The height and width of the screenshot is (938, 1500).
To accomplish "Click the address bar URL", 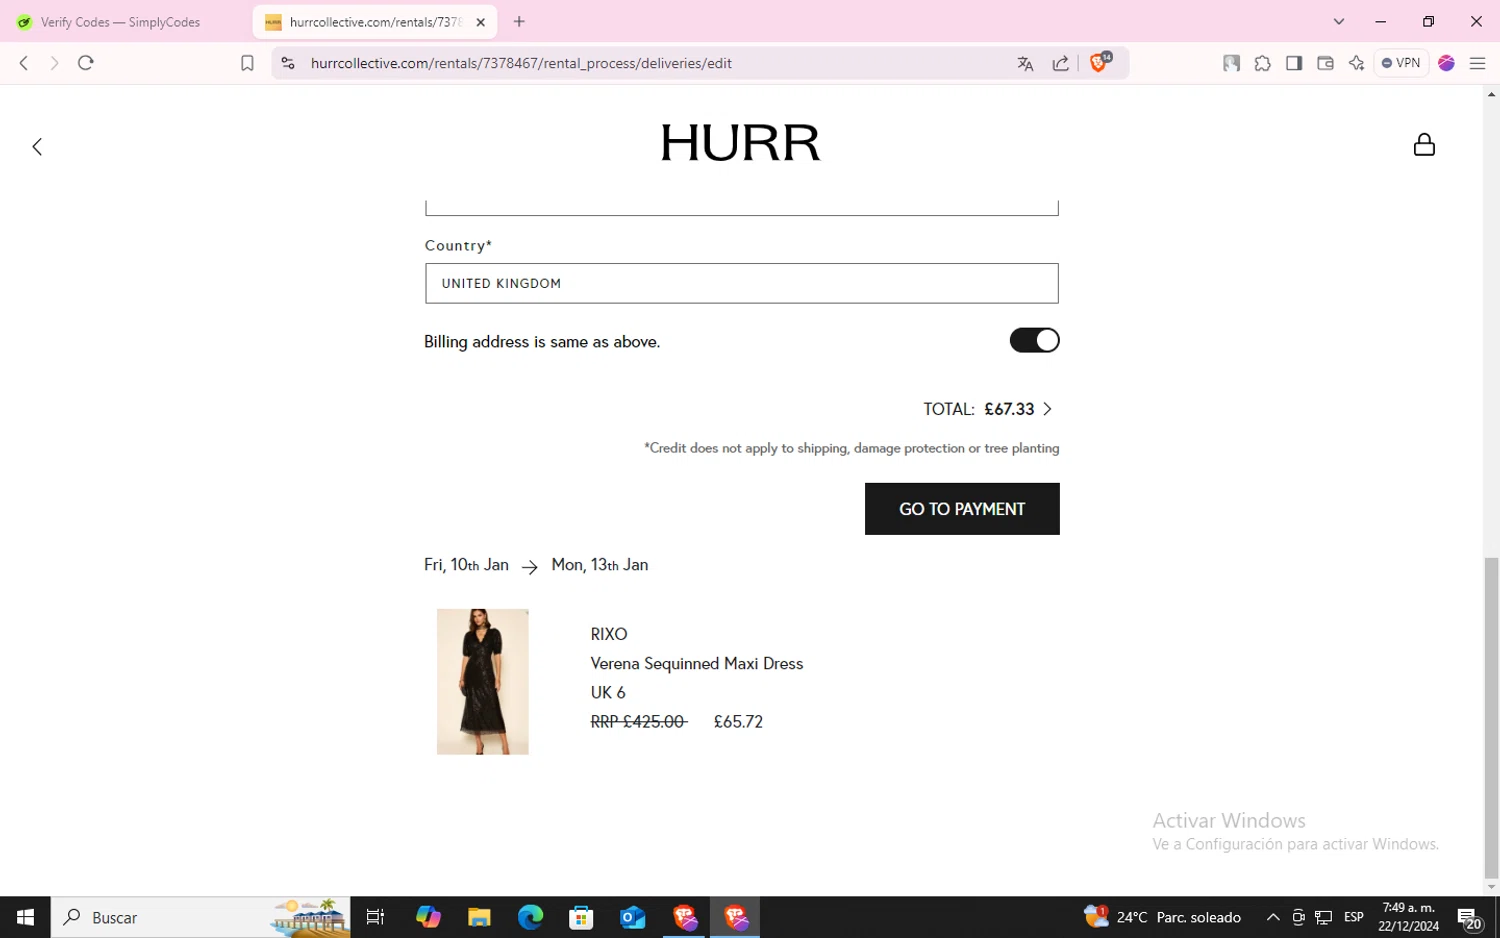I will [x=521, y=63].
